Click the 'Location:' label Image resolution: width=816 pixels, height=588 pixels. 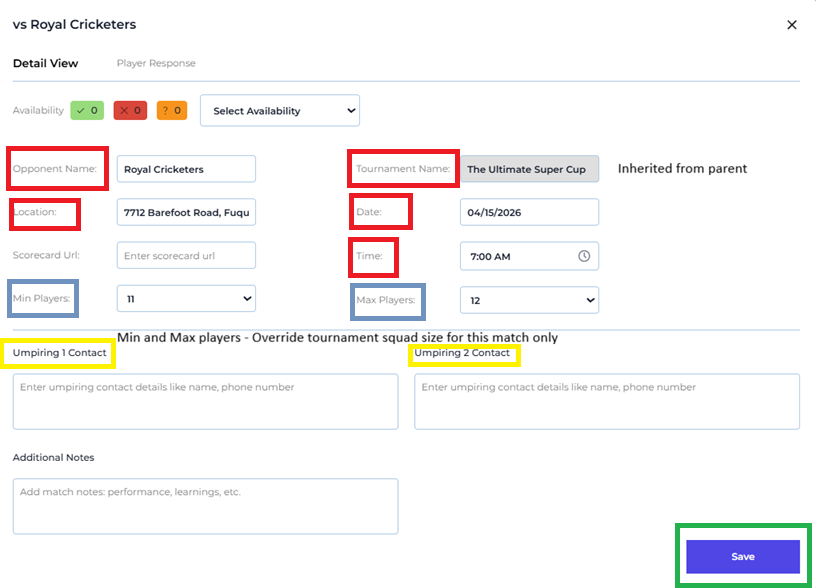pyautogui.click(x=35, y=212)
